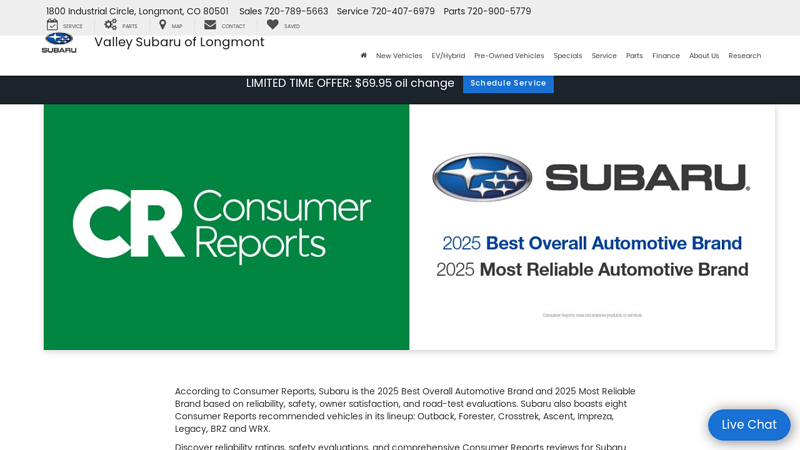Call the Sales number 720-789-5663
Viewport: 800px width, 450px height.
[296, 11]
